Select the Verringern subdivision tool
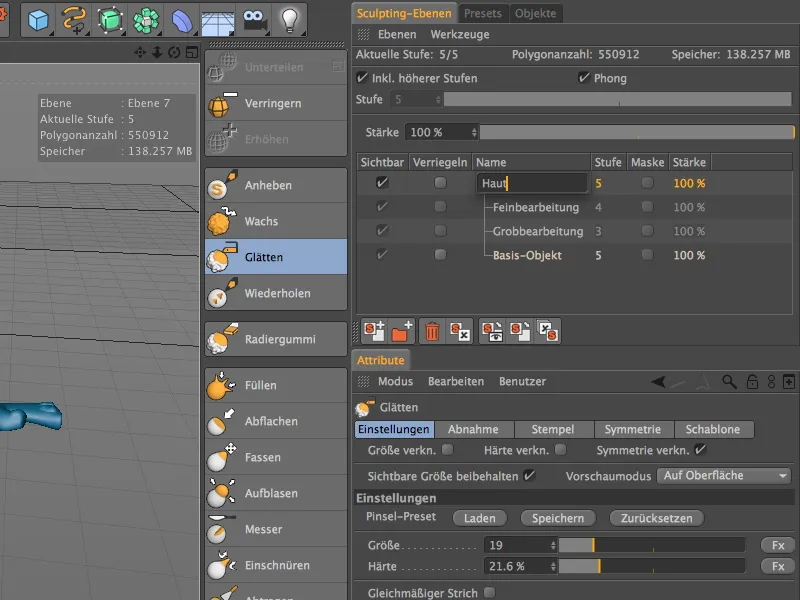This screenshot has width=800, height=600. click(x=276, y=103)
